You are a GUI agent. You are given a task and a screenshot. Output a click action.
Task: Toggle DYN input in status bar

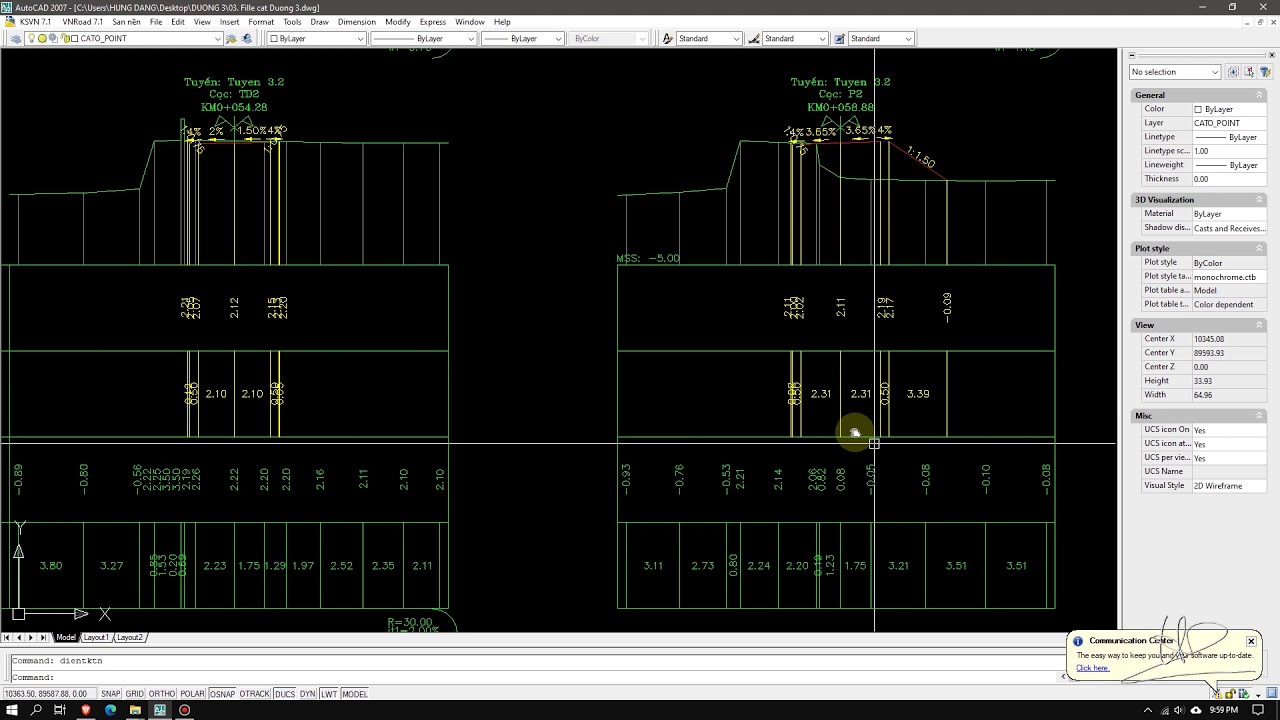(x=307, y=694)
